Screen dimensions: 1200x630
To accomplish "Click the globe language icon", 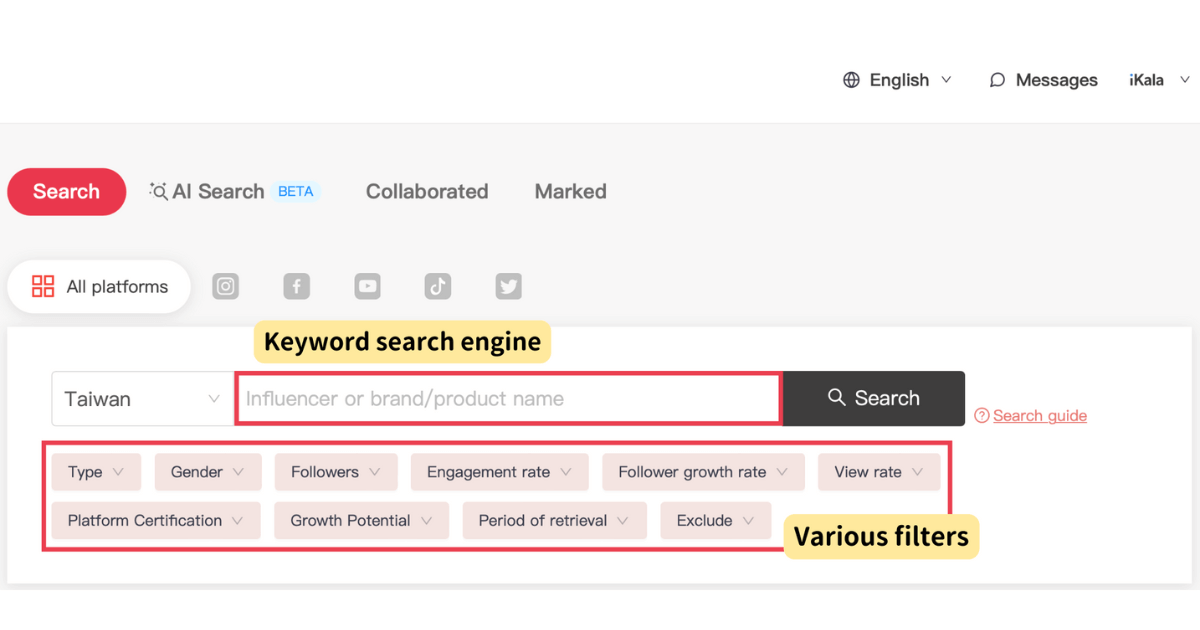I will coord(851,80).
